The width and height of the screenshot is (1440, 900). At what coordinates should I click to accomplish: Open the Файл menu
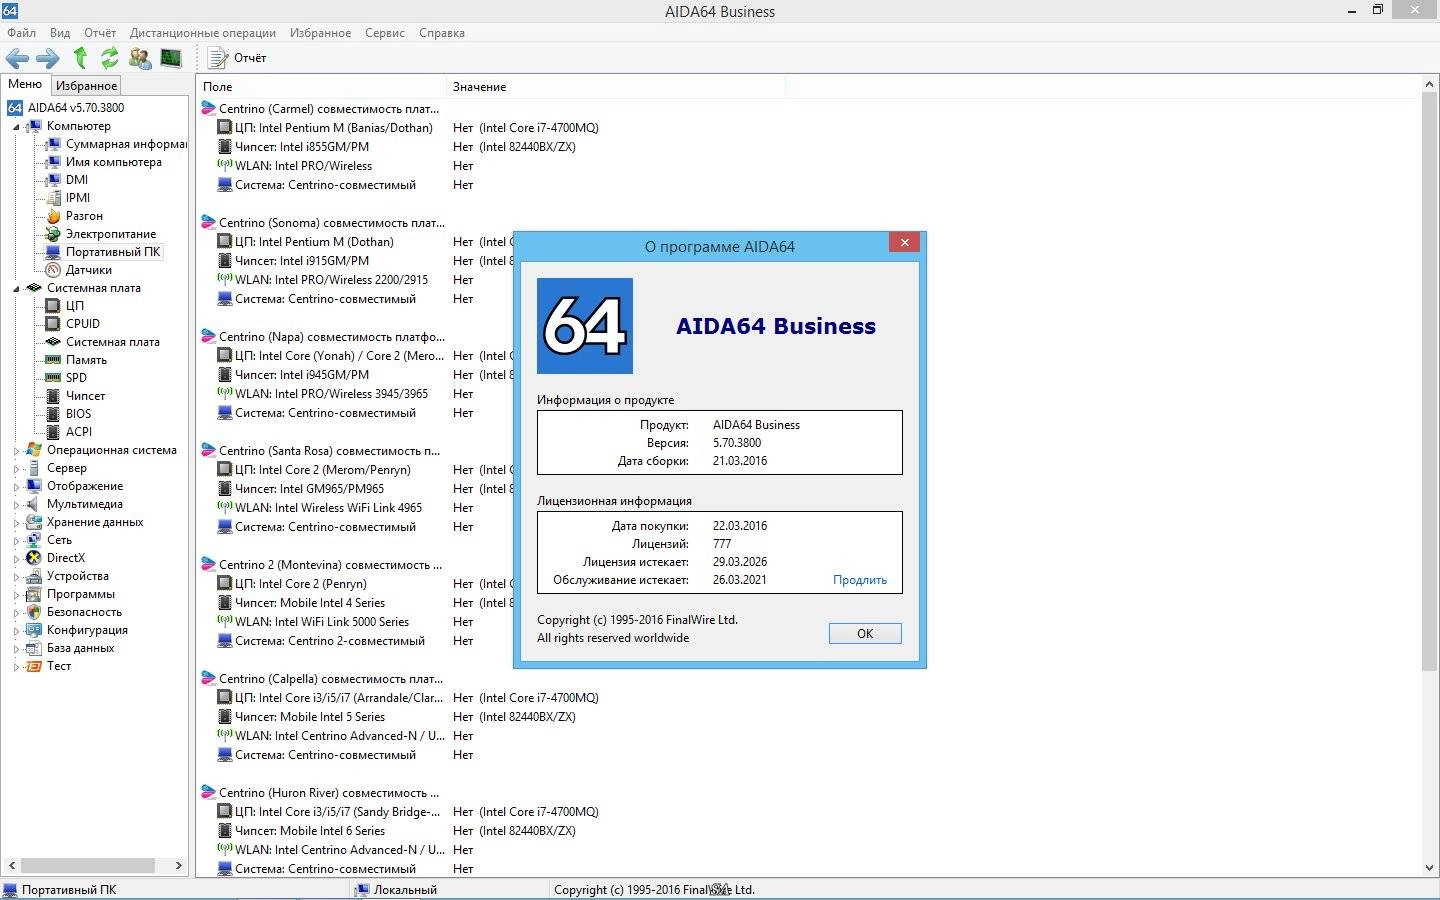[21, 33]
